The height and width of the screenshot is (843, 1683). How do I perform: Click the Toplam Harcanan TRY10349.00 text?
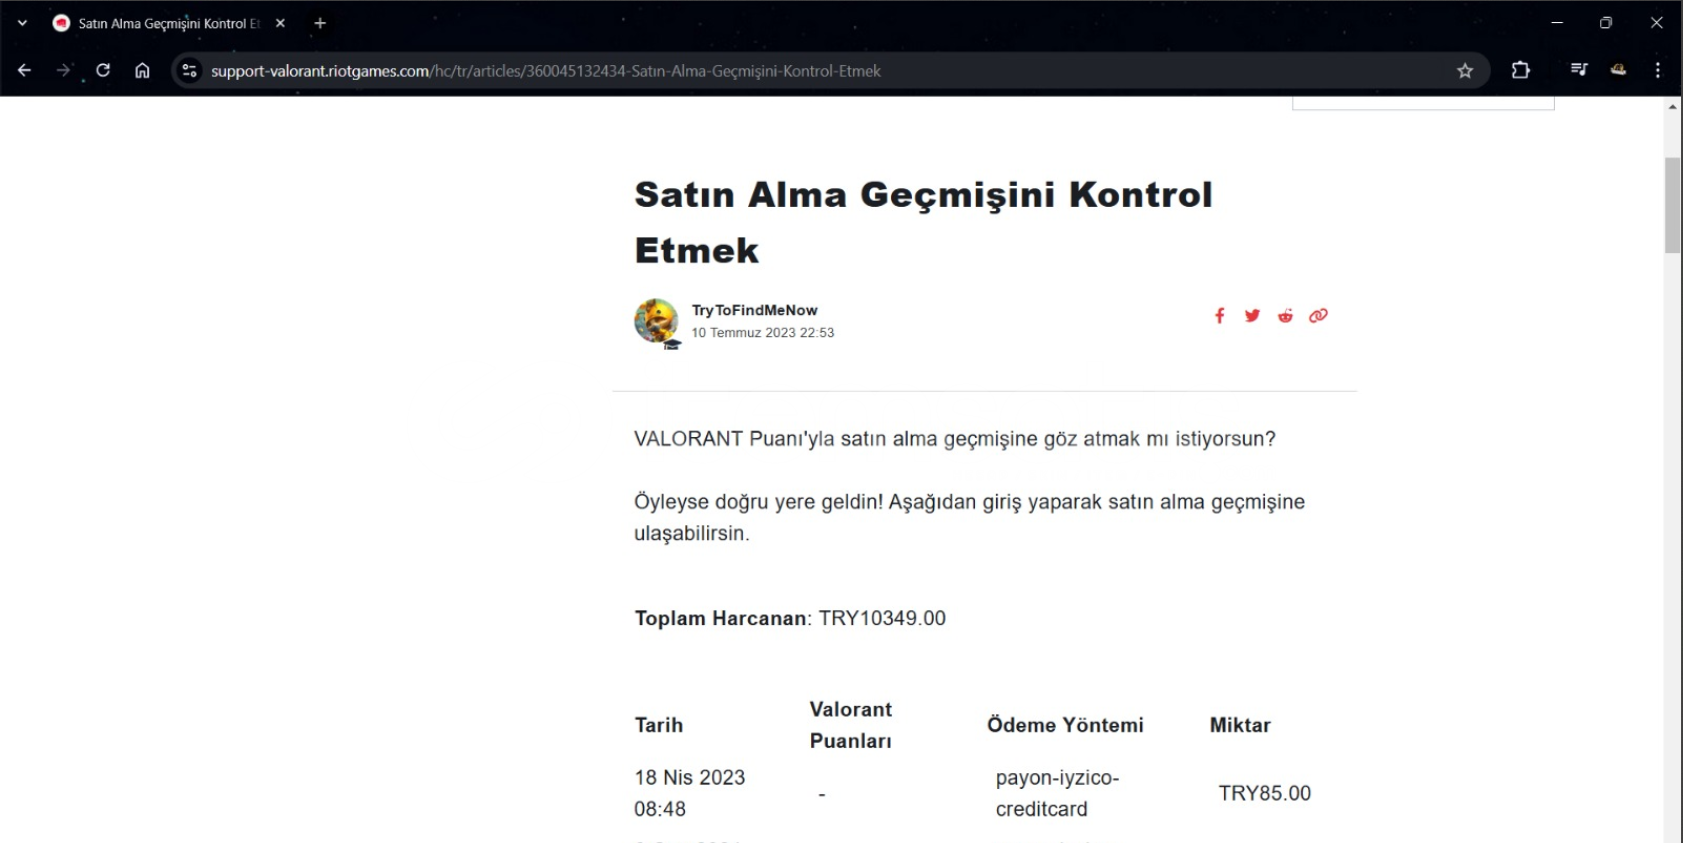click(x=790, y=618)
